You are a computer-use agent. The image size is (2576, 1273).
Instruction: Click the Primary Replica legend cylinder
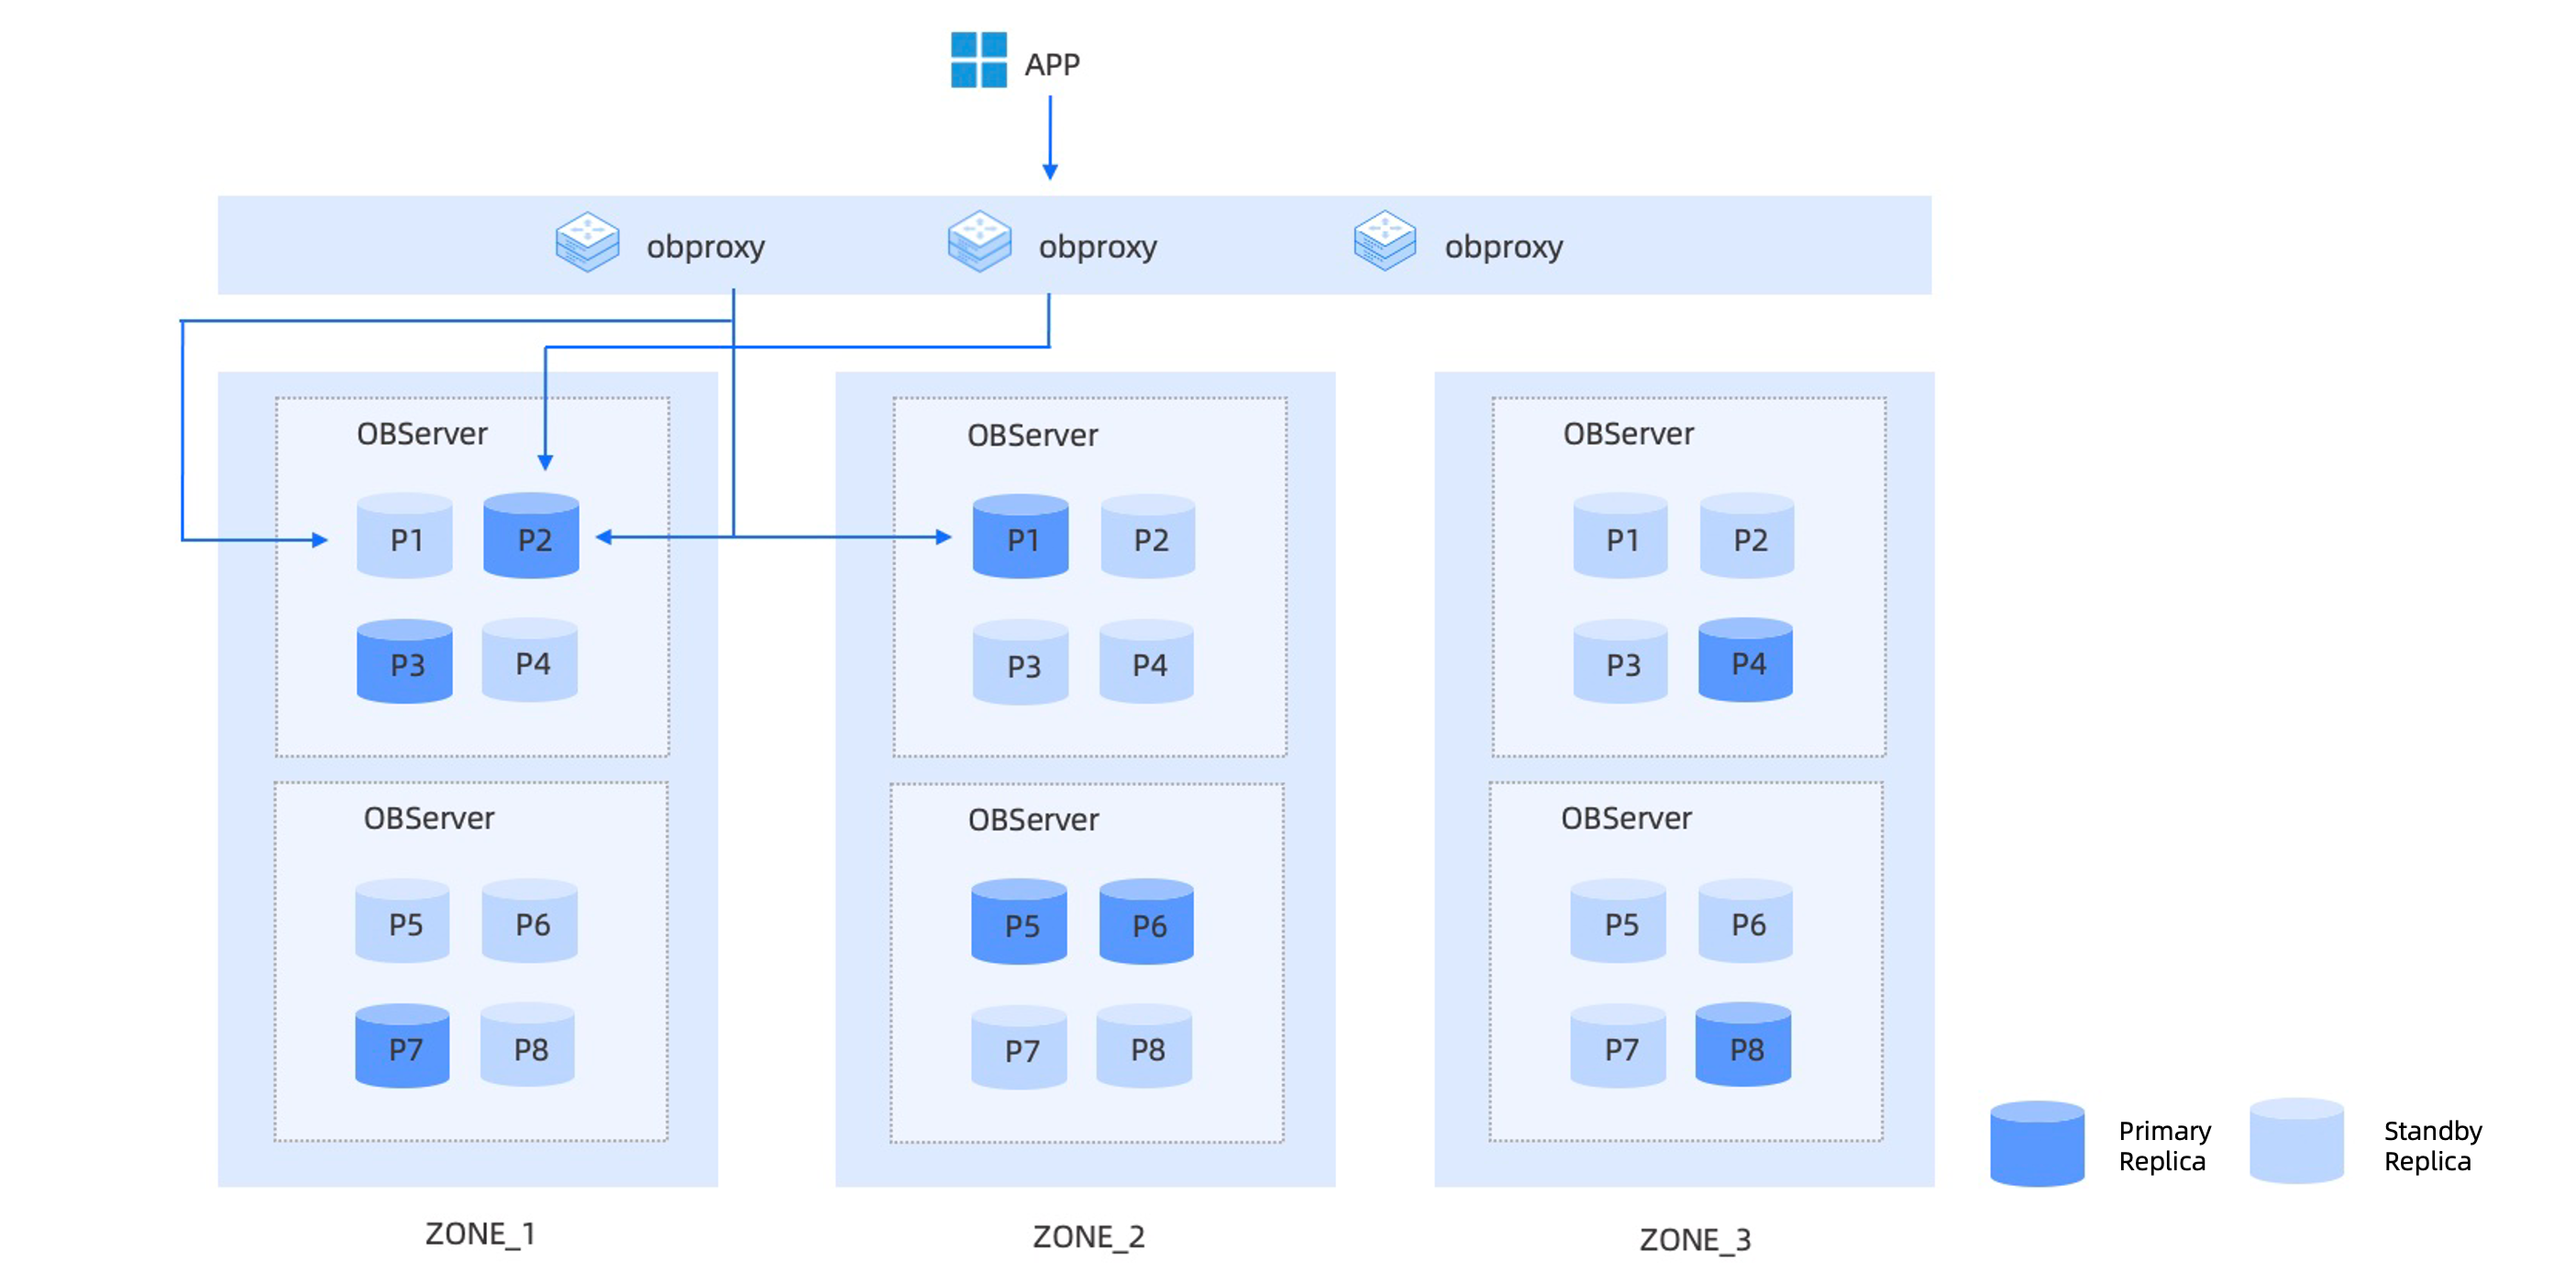(x=2037, y=1144)
